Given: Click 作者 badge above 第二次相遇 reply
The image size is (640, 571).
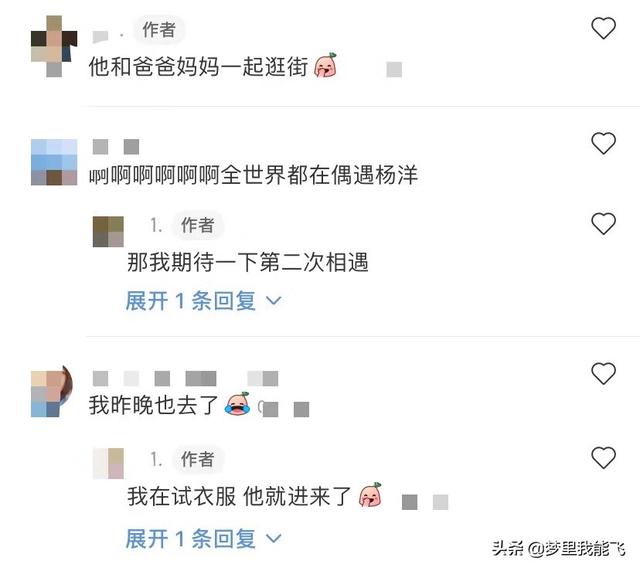Looking at the screenshot, I should coord(198,225).
